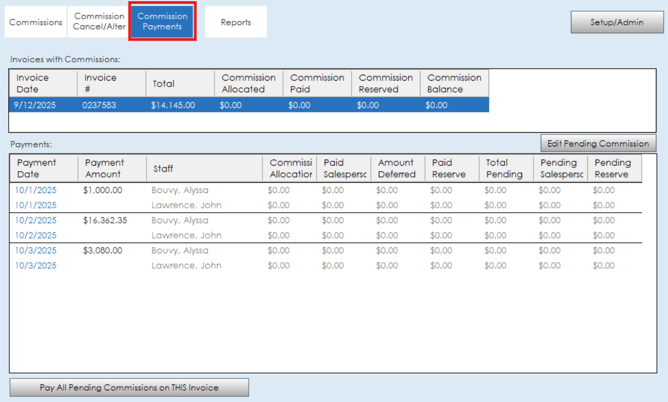Click the Setup/Admin button

coord(616,22)
